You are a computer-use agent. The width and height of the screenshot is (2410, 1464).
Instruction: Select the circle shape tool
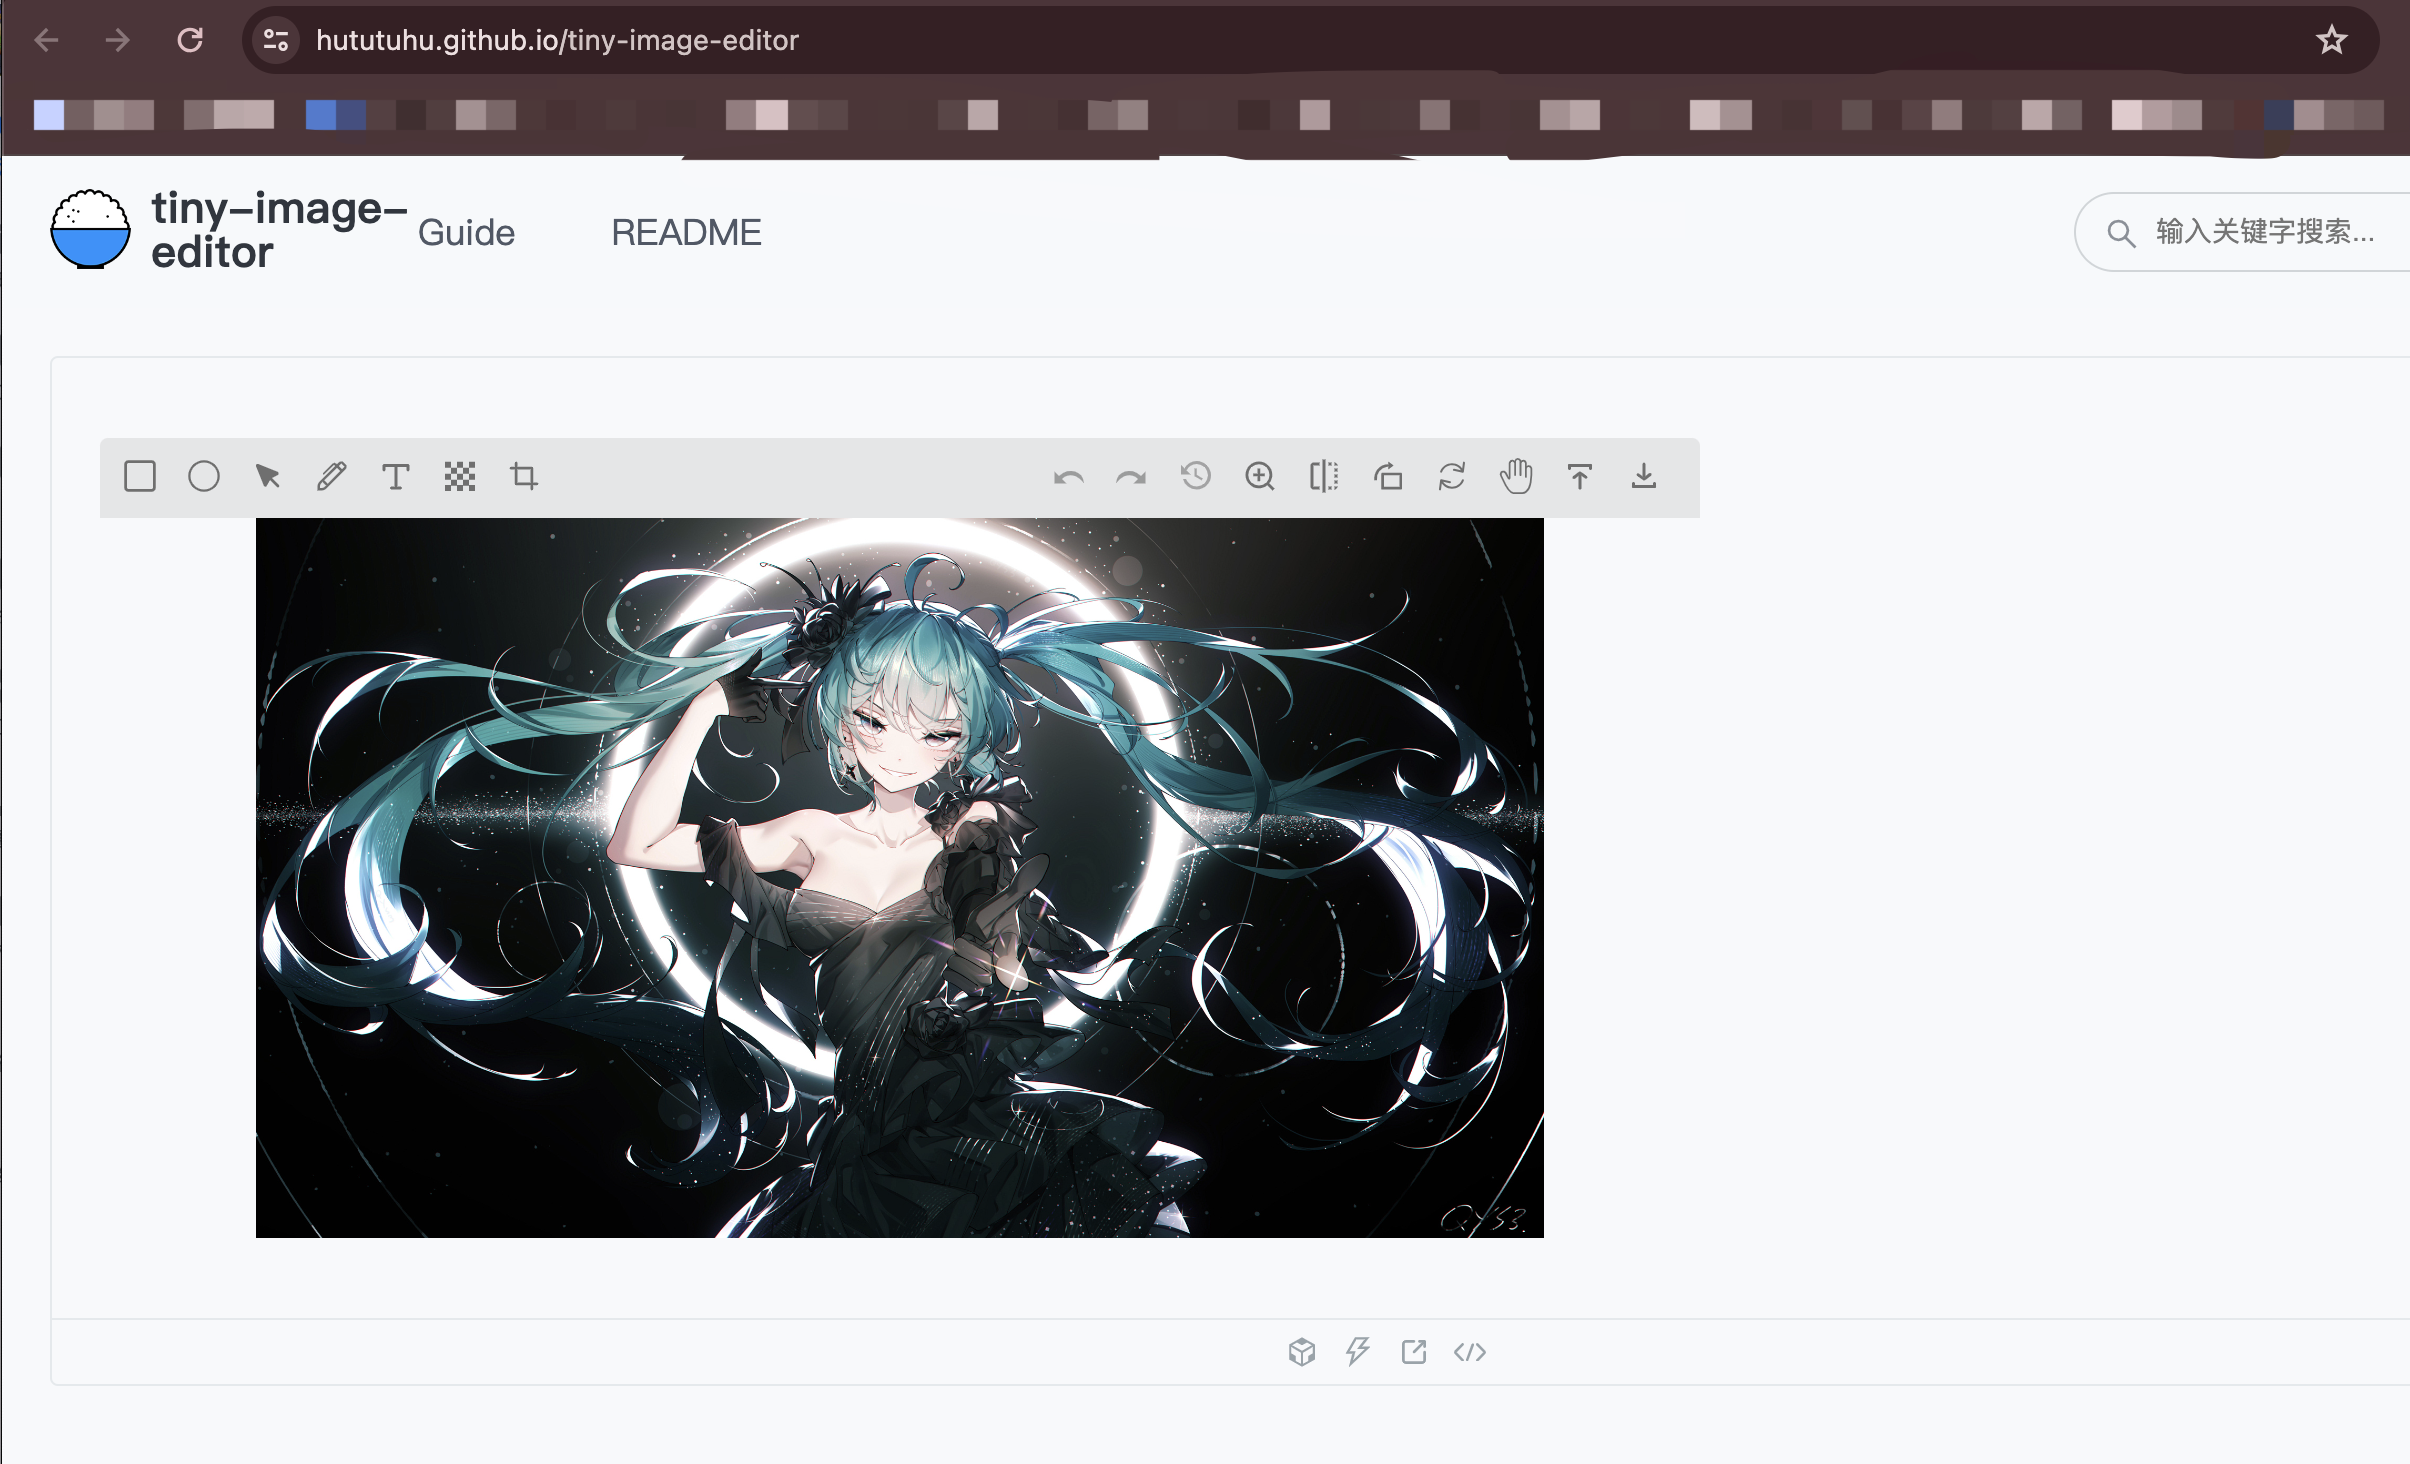point(204,476)
